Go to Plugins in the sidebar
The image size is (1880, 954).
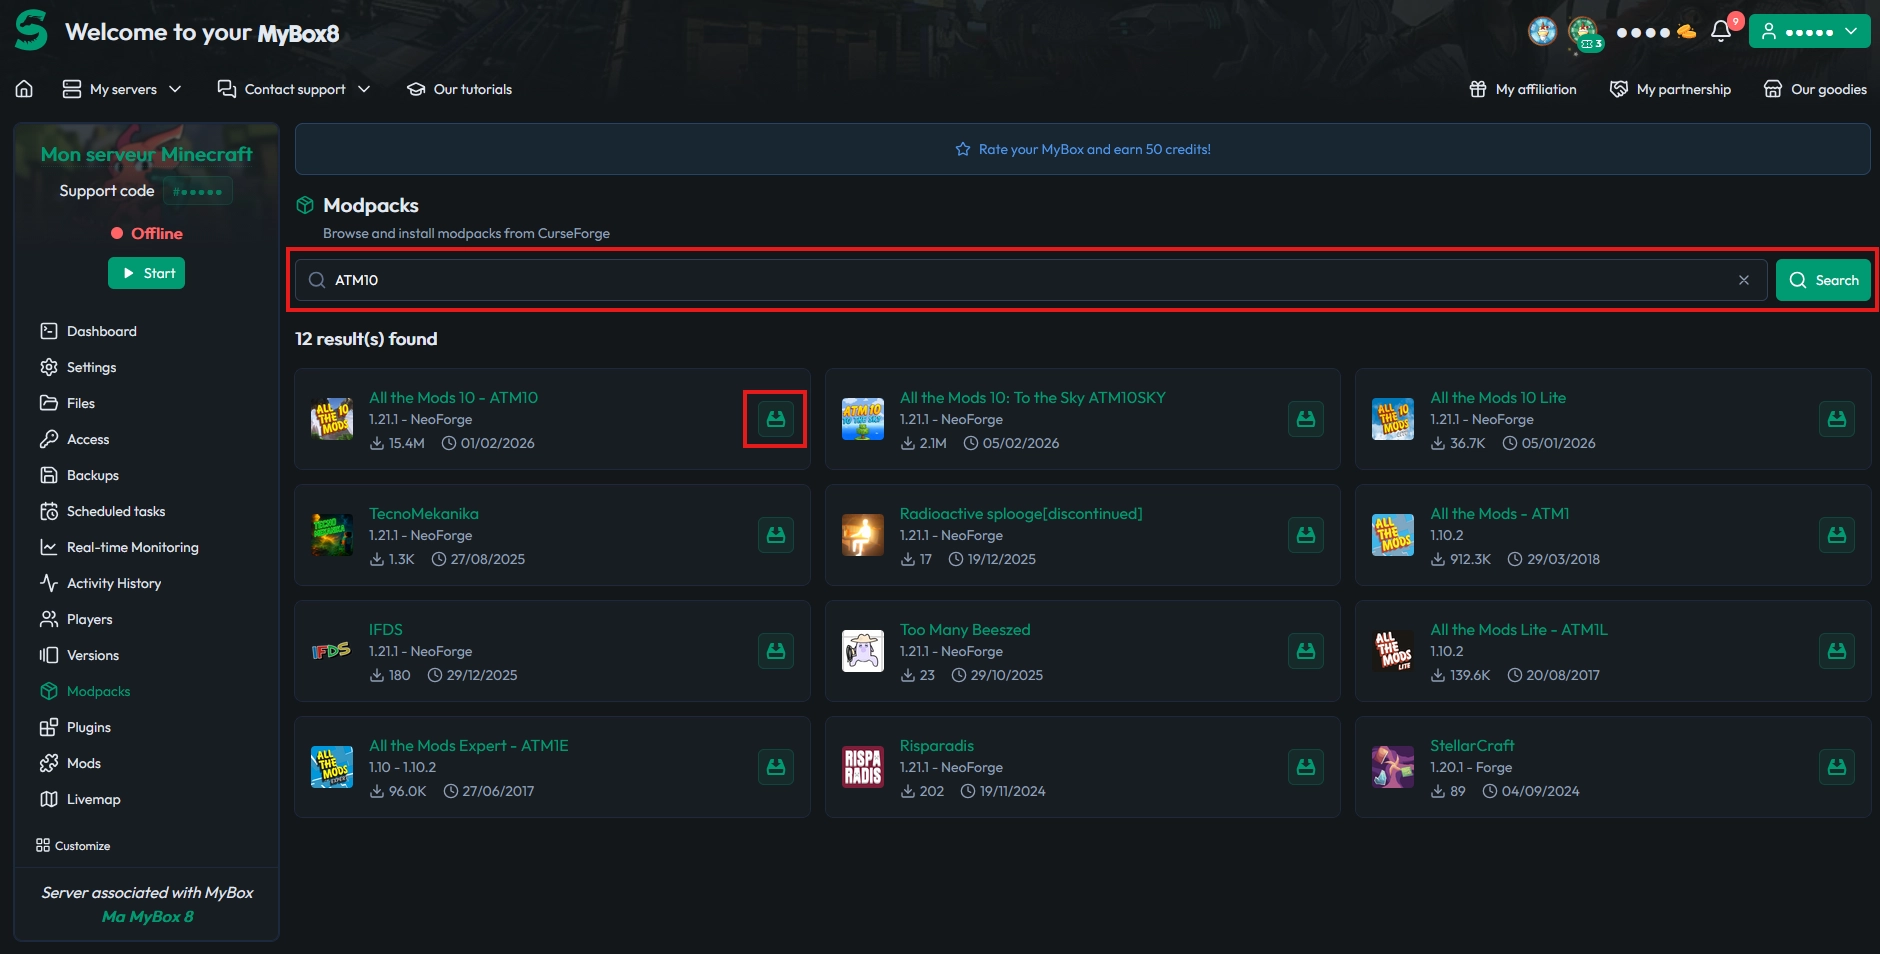[88, 727]
